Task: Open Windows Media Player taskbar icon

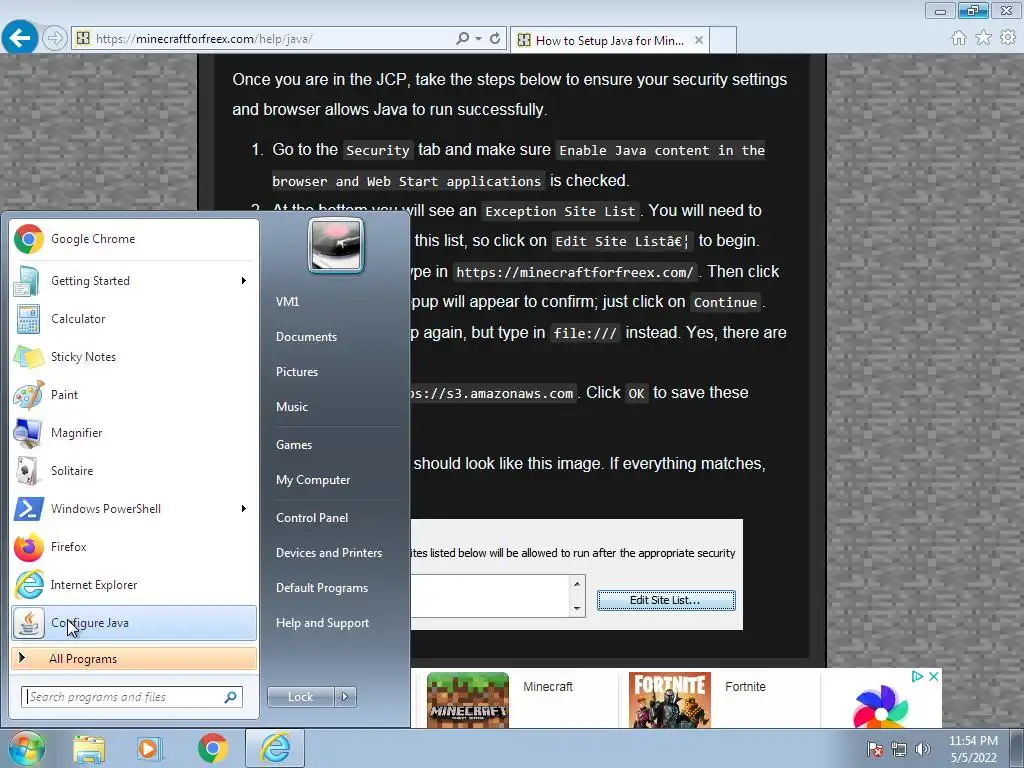Action: click(x=150, y=749)
